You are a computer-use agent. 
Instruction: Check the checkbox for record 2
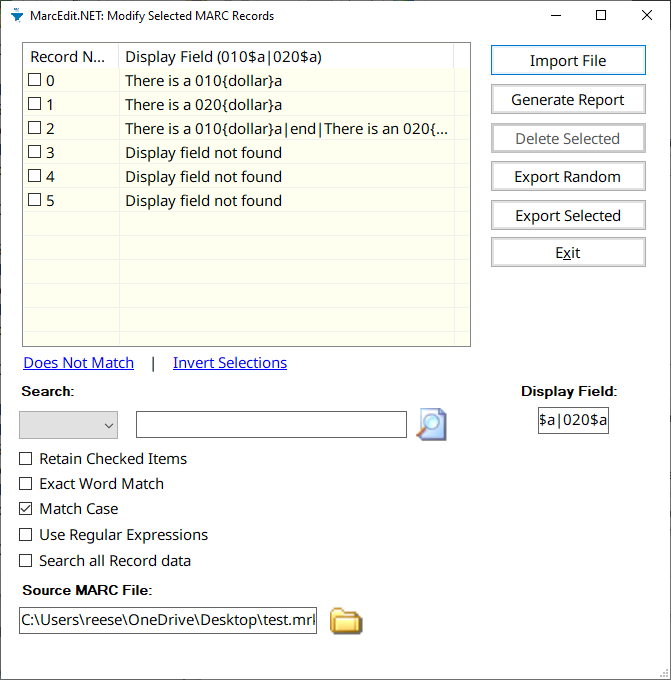point(34,128)
